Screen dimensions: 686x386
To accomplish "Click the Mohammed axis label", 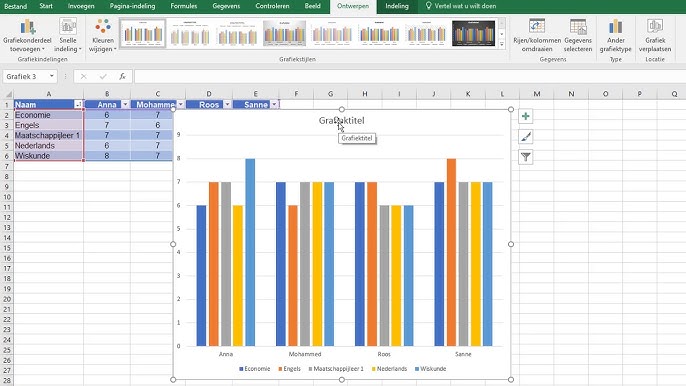I will pyautogui.click(x=305, y=354).
